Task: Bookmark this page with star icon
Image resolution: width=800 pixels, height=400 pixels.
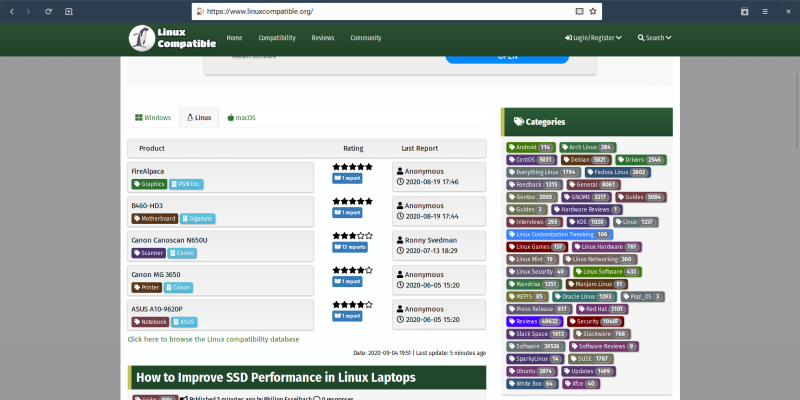Action: coord(595,11)
